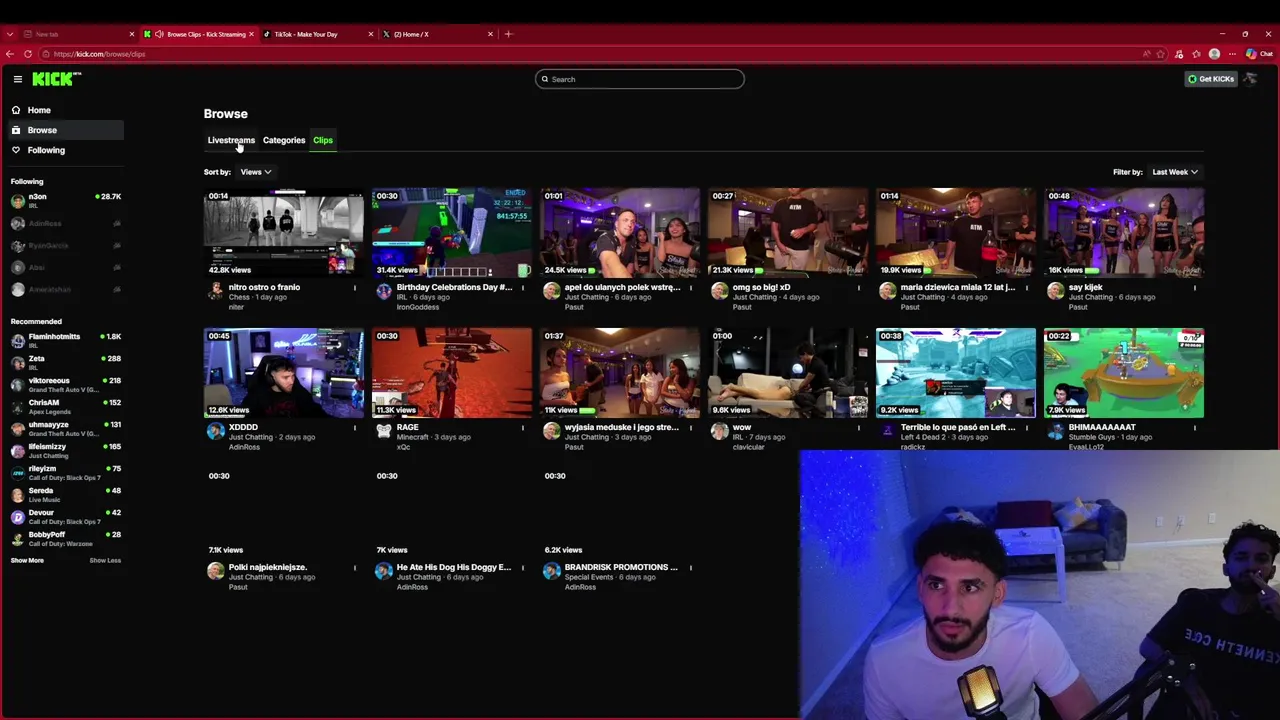Open three-dot menu for 'nitro ostro o franio' clip

(x=354, y=288)
